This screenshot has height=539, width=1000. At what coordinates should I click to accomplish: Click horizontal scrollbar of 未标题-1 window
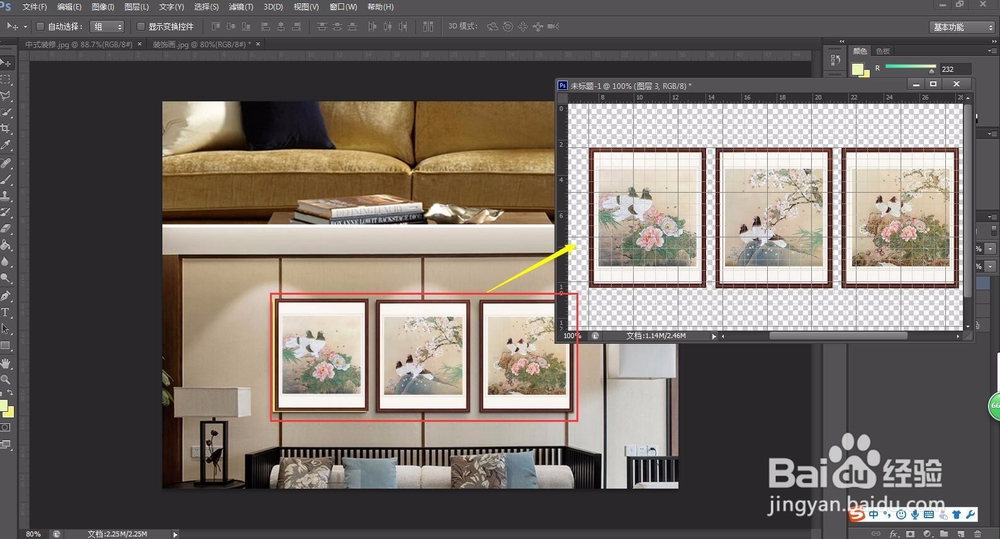point(841,336)
